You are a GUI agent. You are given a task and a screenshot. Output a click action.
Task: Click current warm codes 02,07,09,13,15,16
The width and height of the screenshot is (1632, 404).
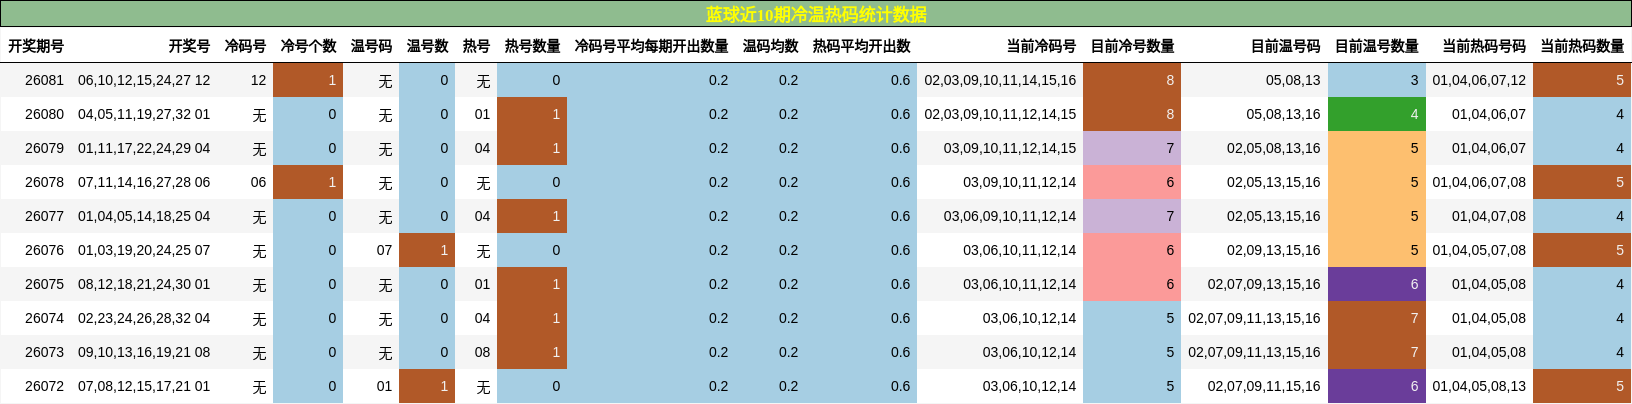[x=1264, y=284]
